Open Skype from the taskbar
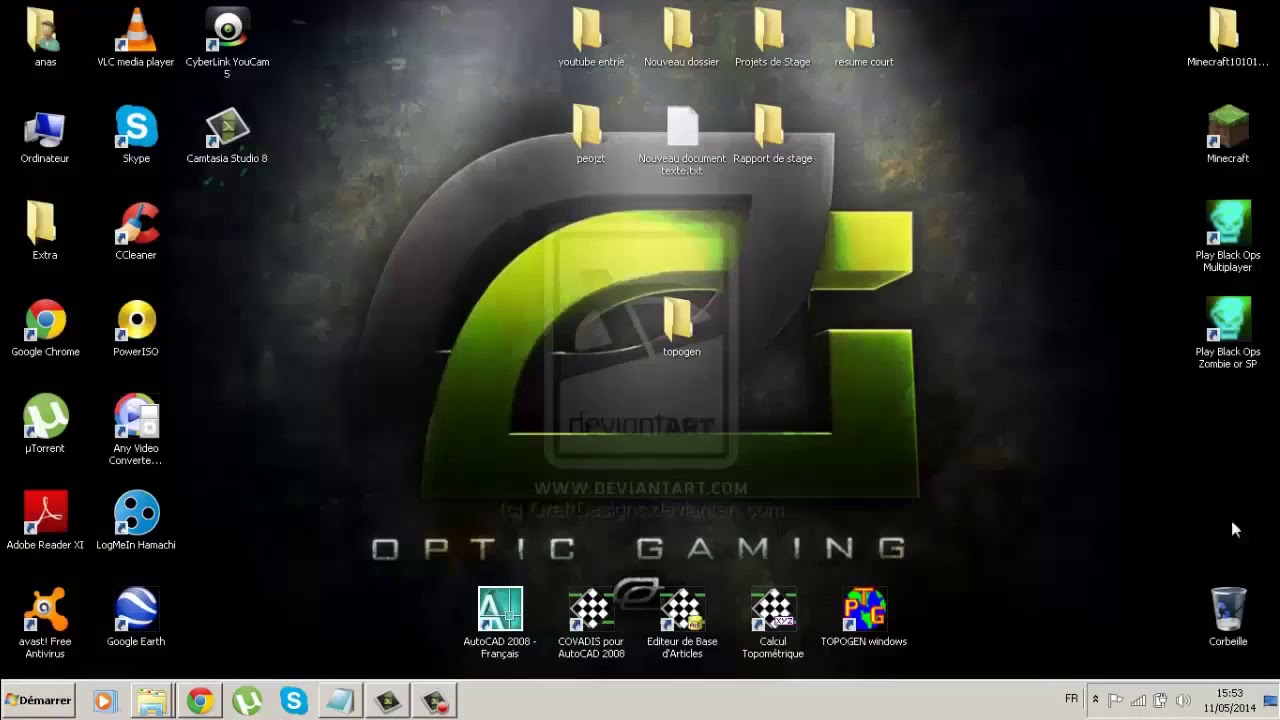Image resolution: width=1280 pixels, height=720 pixels. [294, 701]
